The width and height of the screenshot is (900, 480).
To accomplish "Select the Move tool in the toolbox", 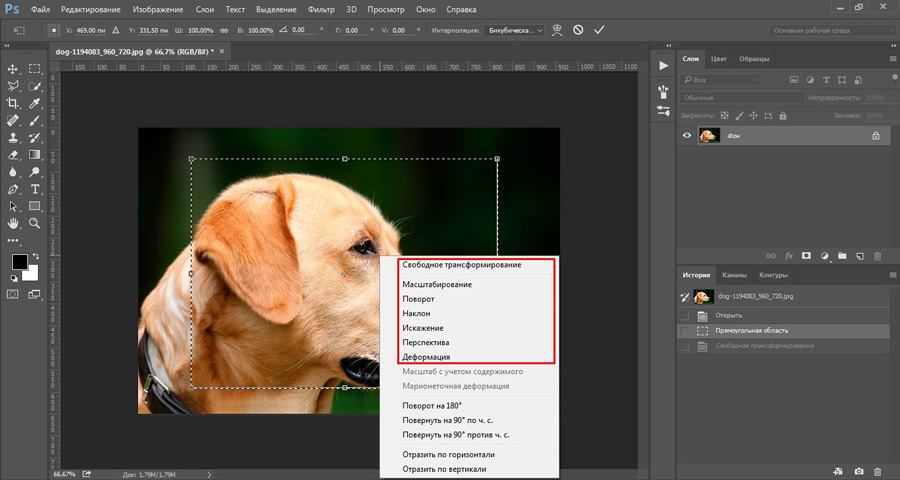I will point(14,69).
